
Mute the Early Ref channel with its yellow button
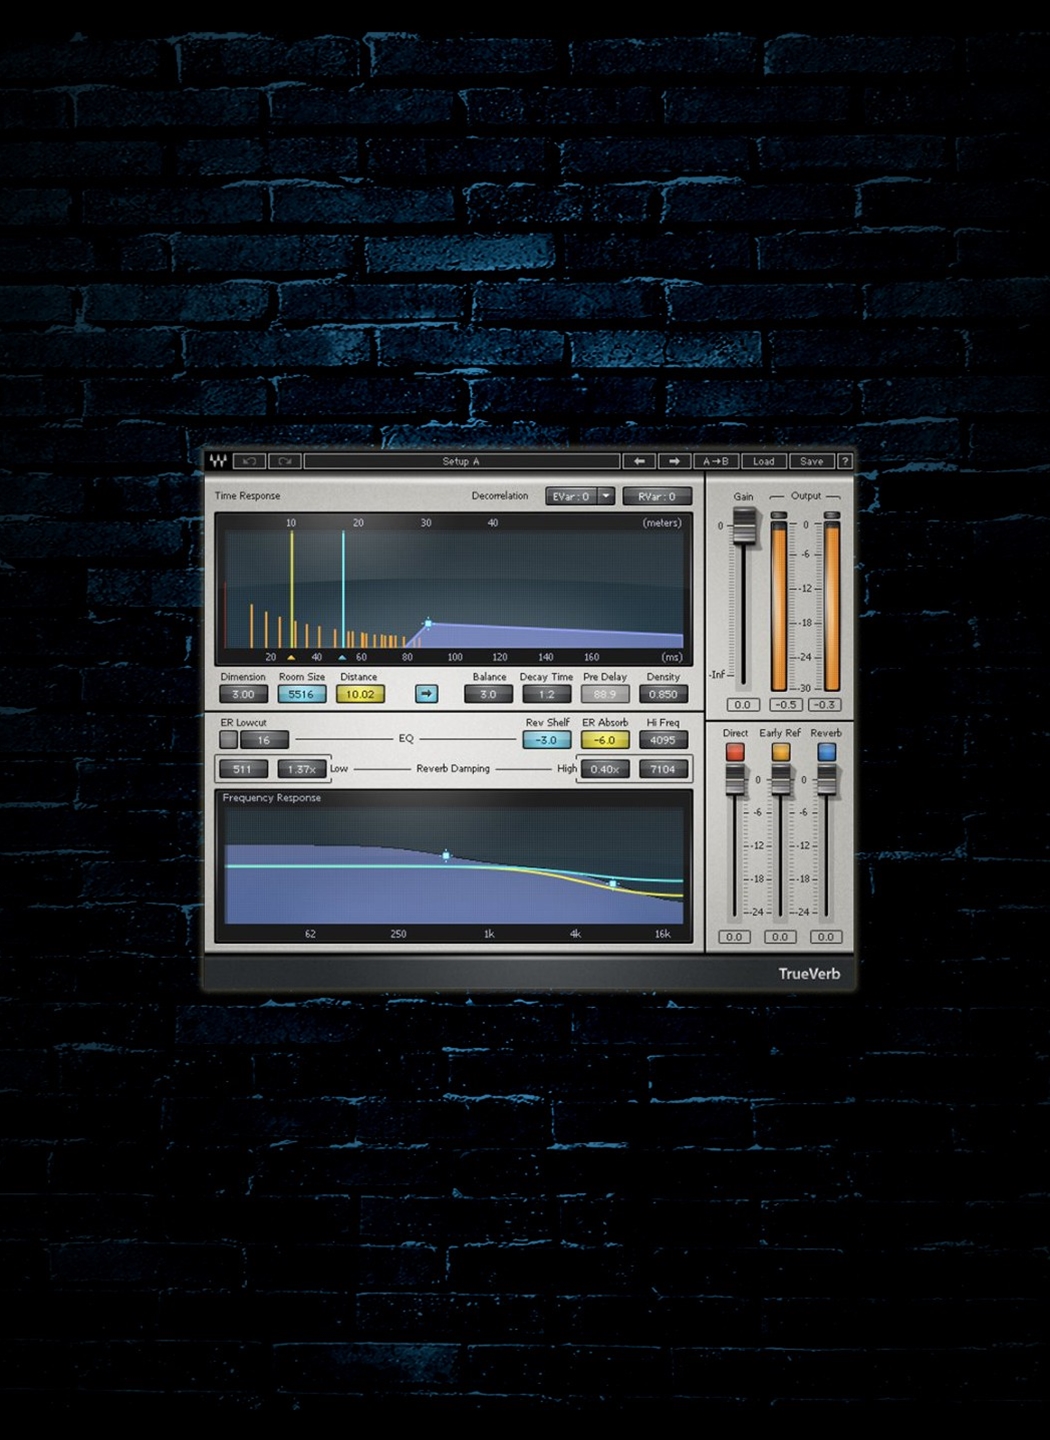click(x=780, y=753)
